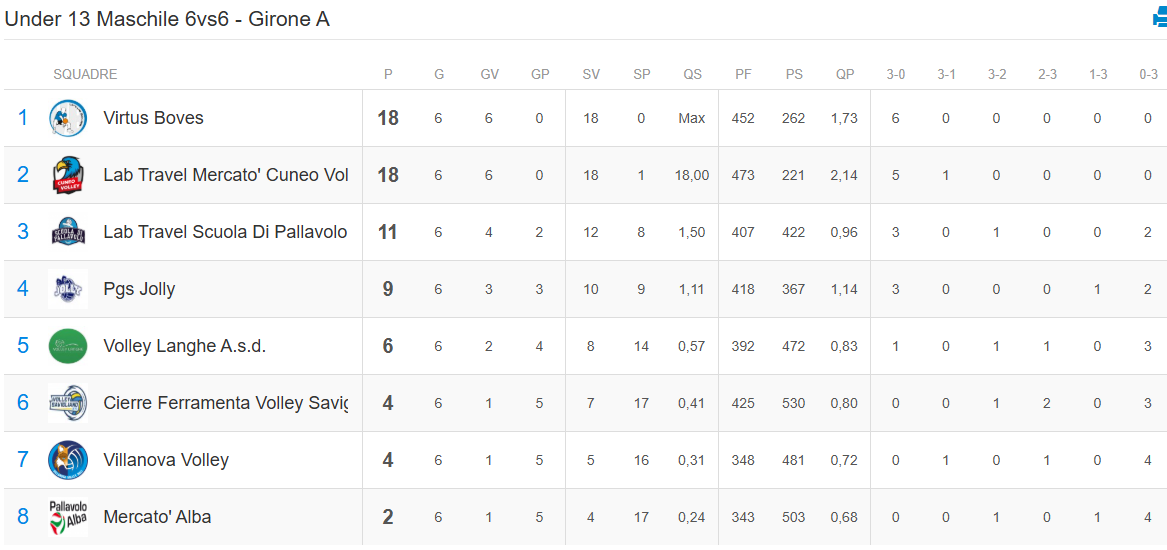Click the print icon at top right

[1159, 18]
